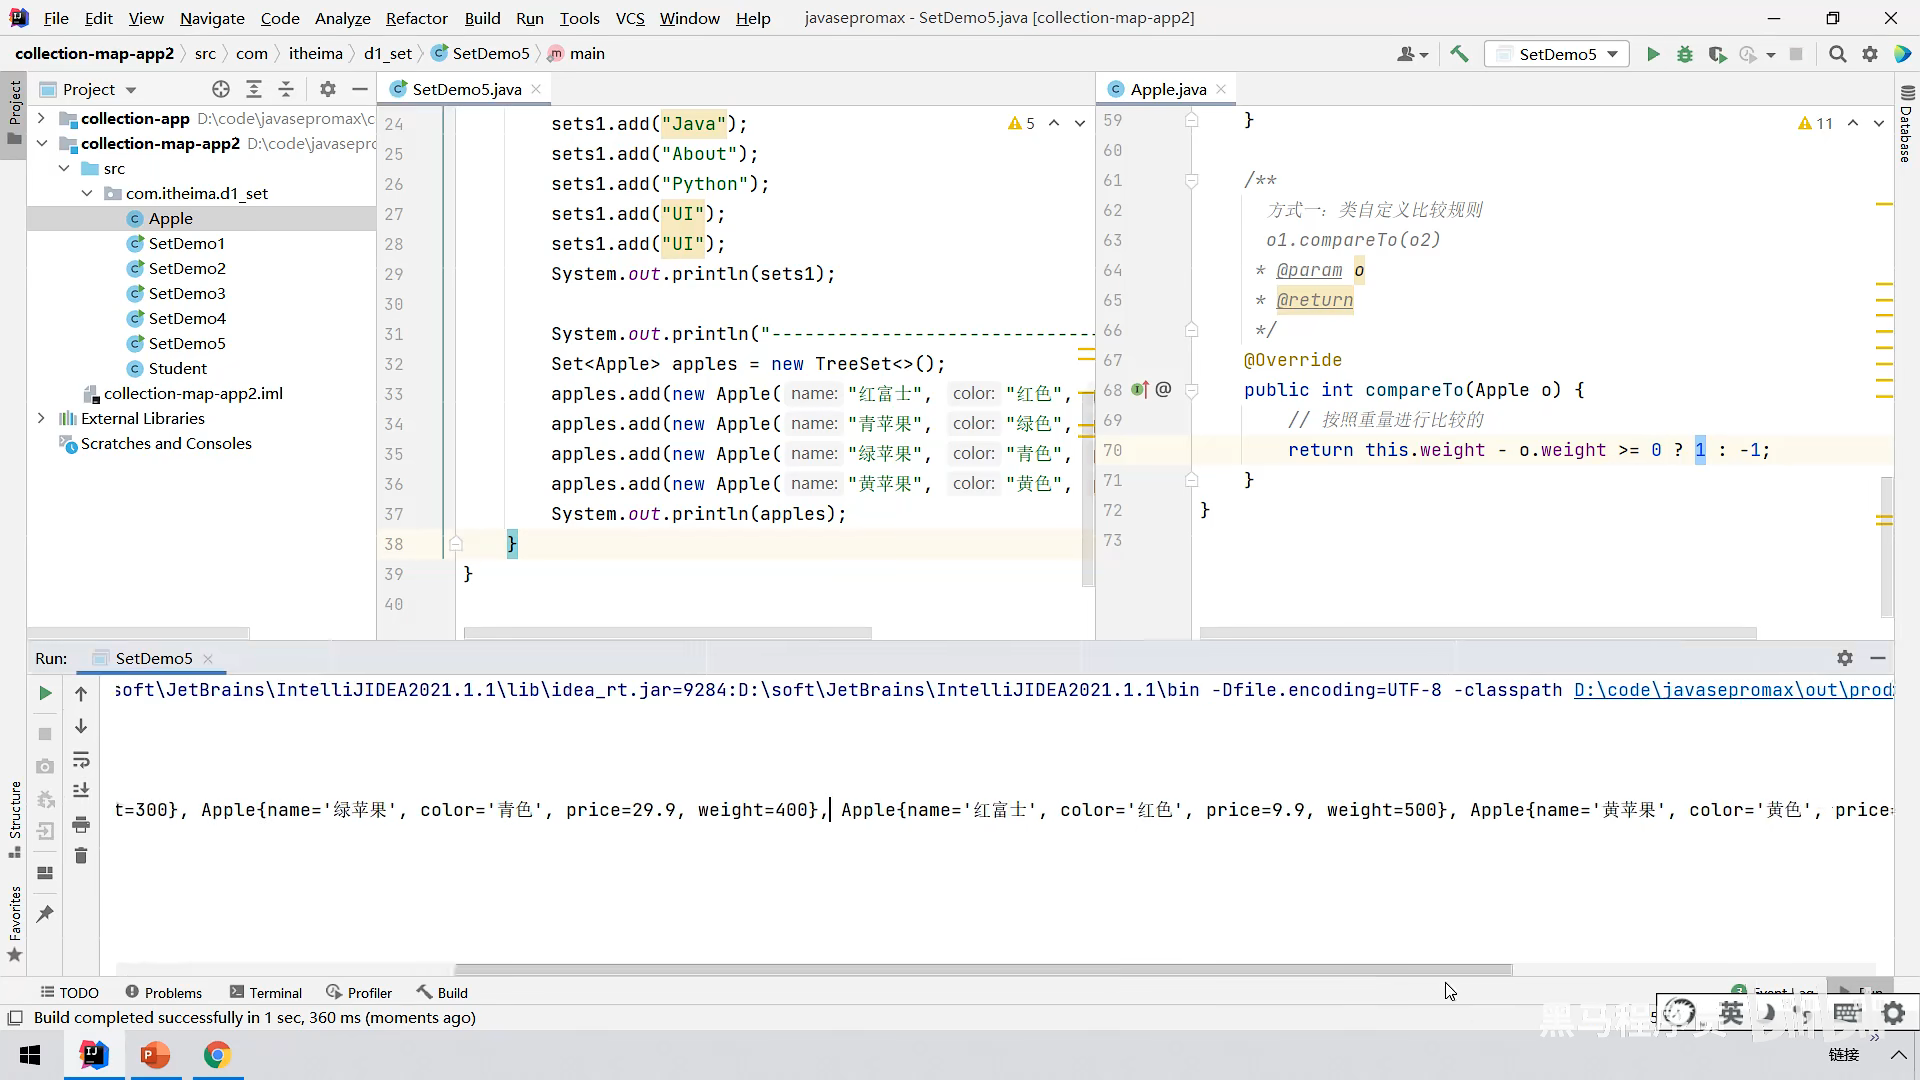Open the Refactor menu
This screenshot has width=1920, height=1080.
pyautogui.click(x=416, y=18)
